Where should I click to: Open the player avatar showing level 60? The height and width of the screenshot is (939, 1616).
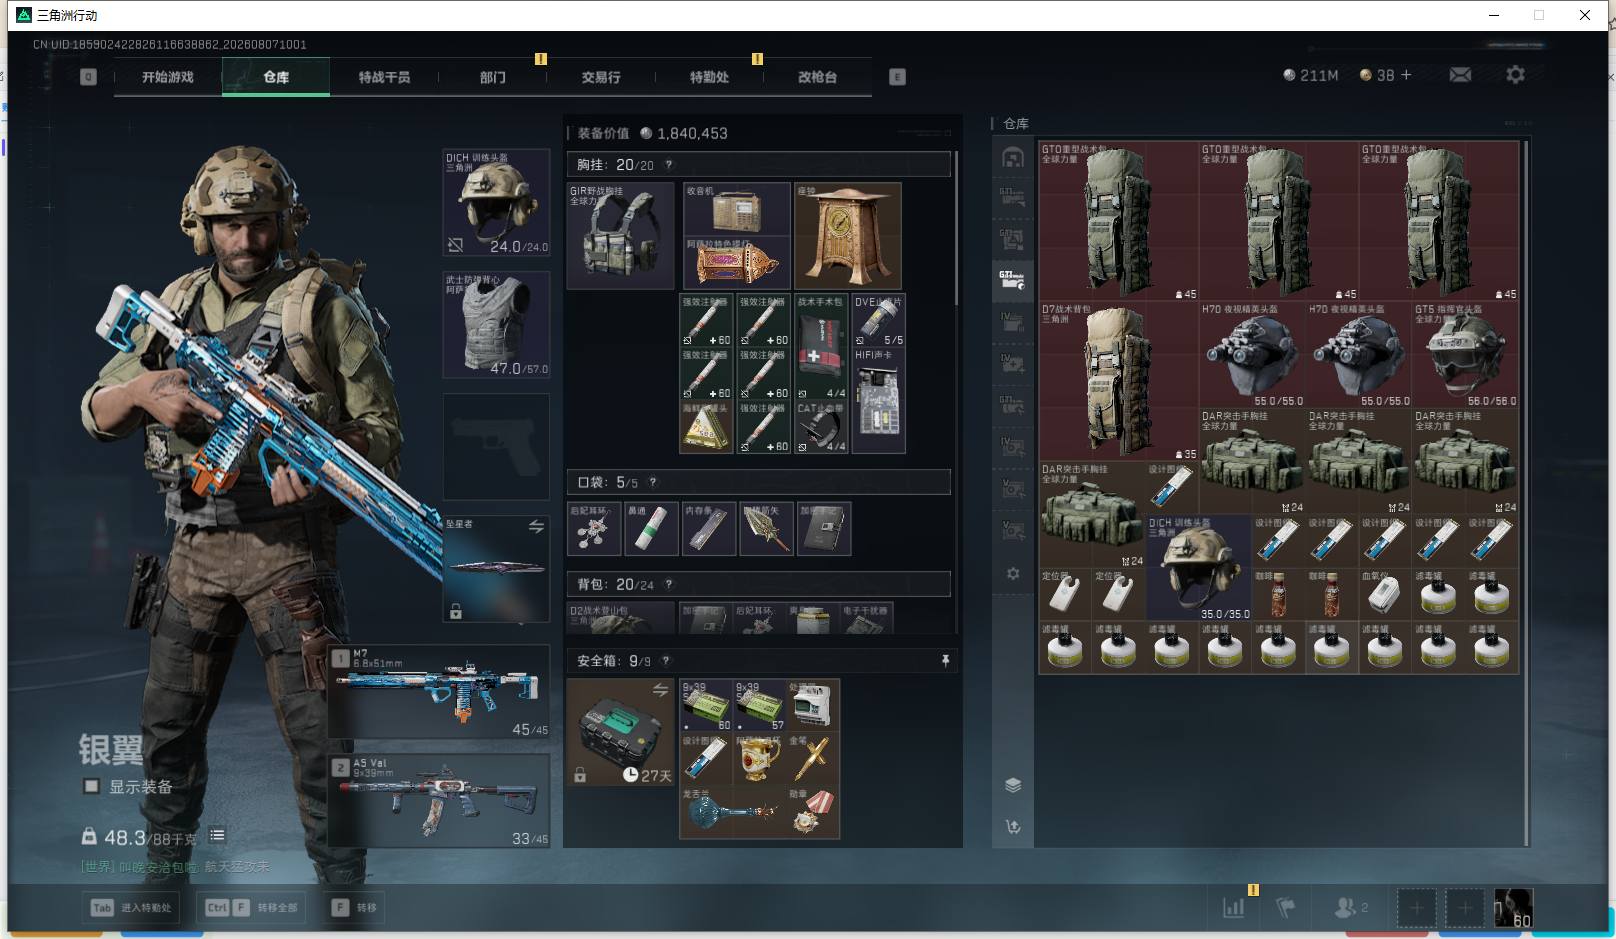[x=1512, y=908]
